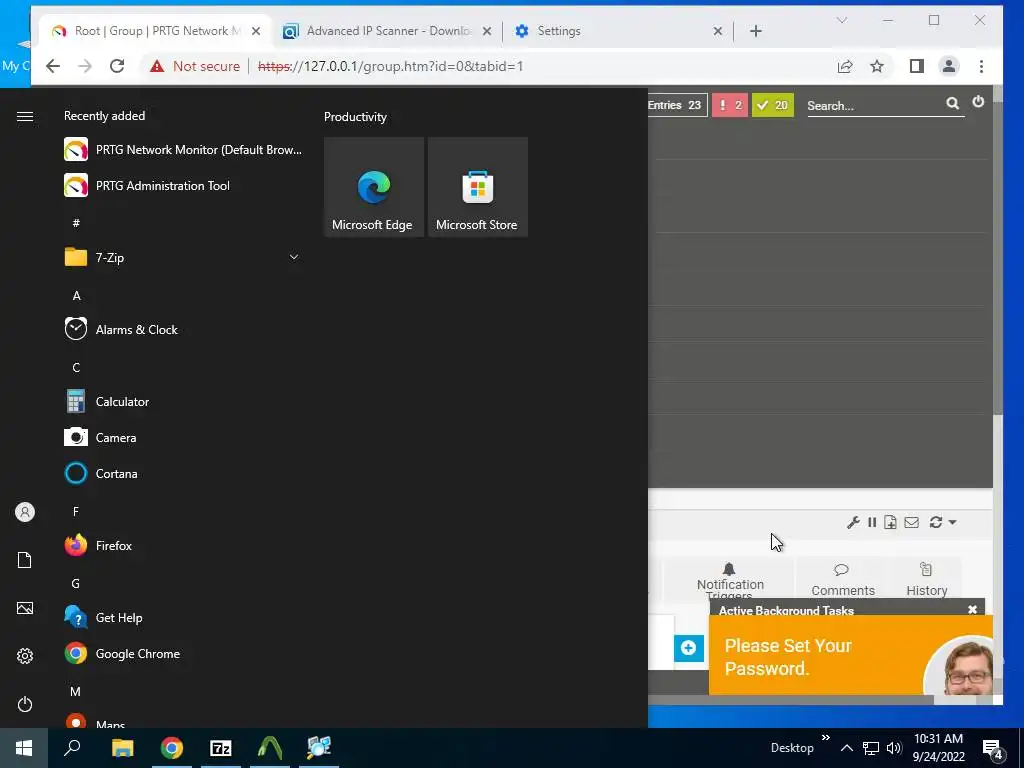Screen dimensions: 1024x768
Task: Click the volume speaker tray icon
Action: tap(893, 748)
